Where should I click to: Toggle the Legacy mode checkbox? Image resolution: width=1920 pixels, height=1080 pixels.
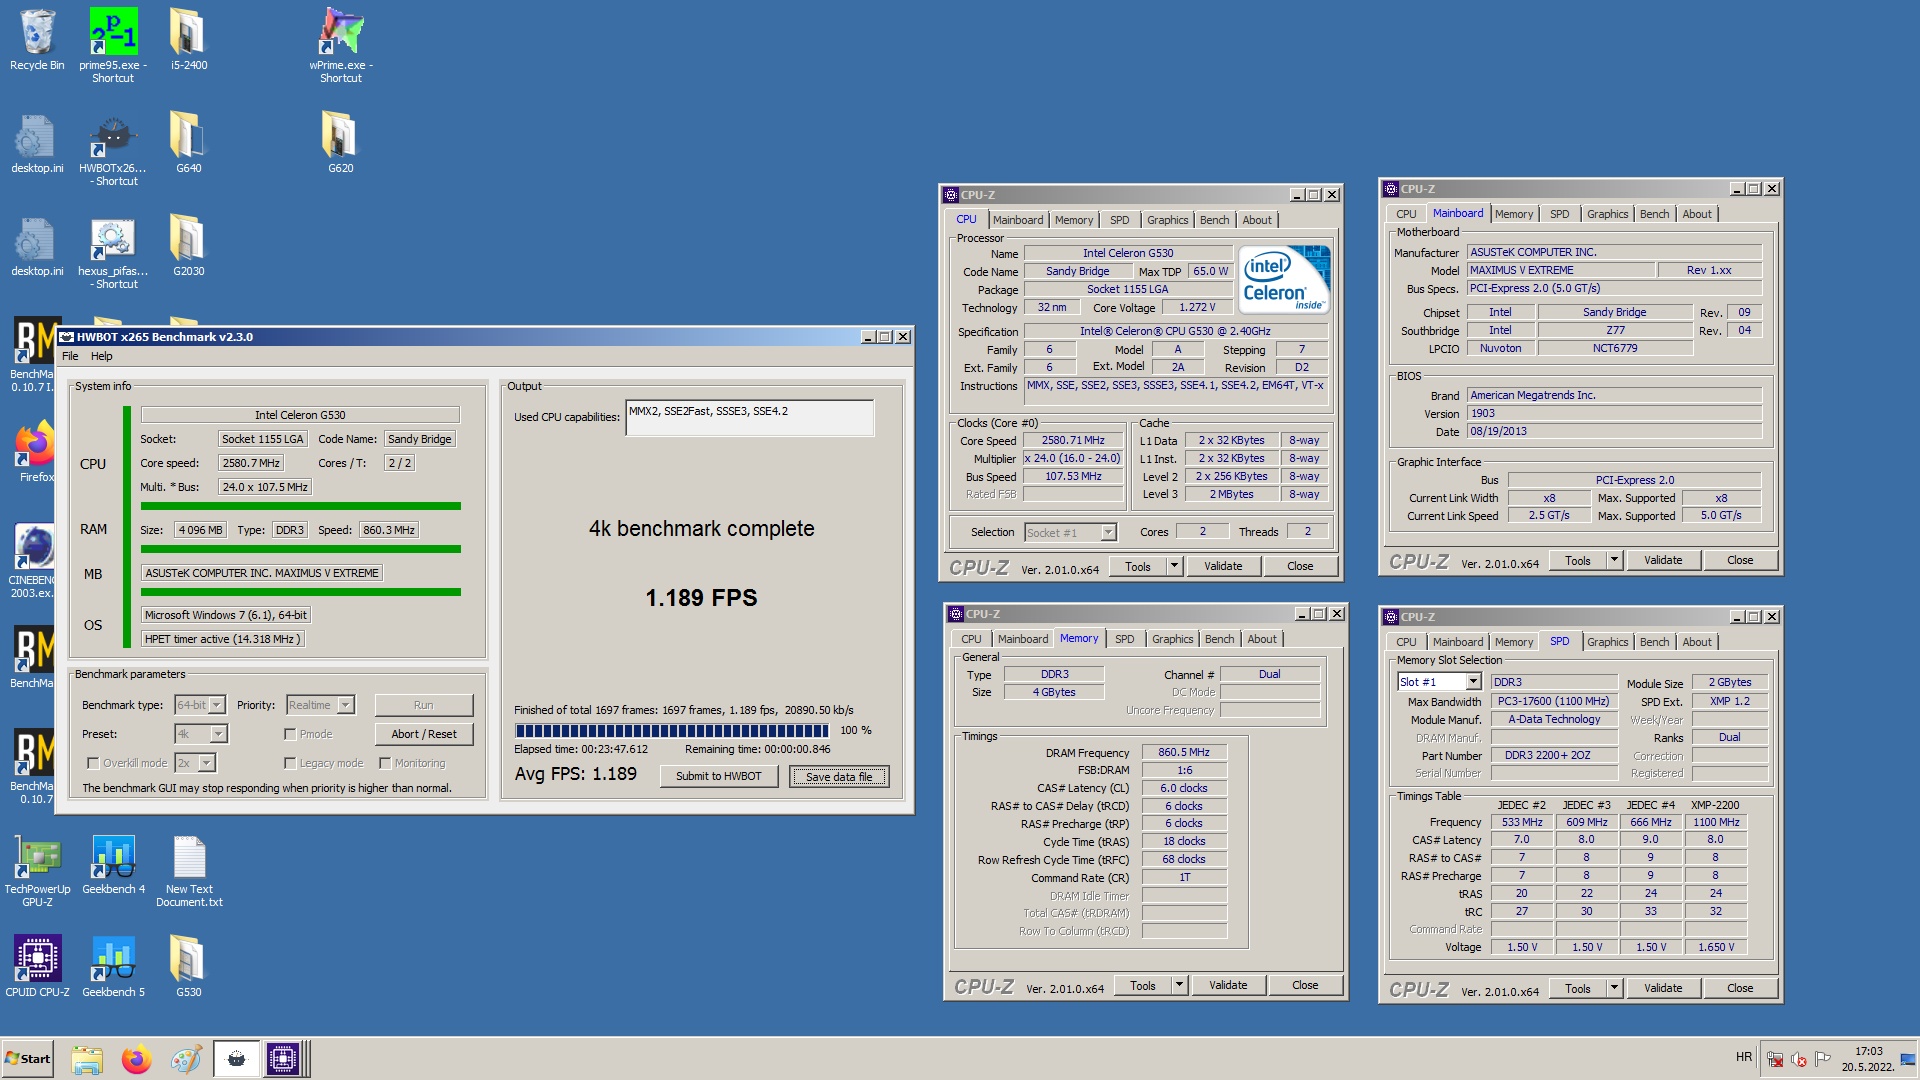(x=290, y=763)
